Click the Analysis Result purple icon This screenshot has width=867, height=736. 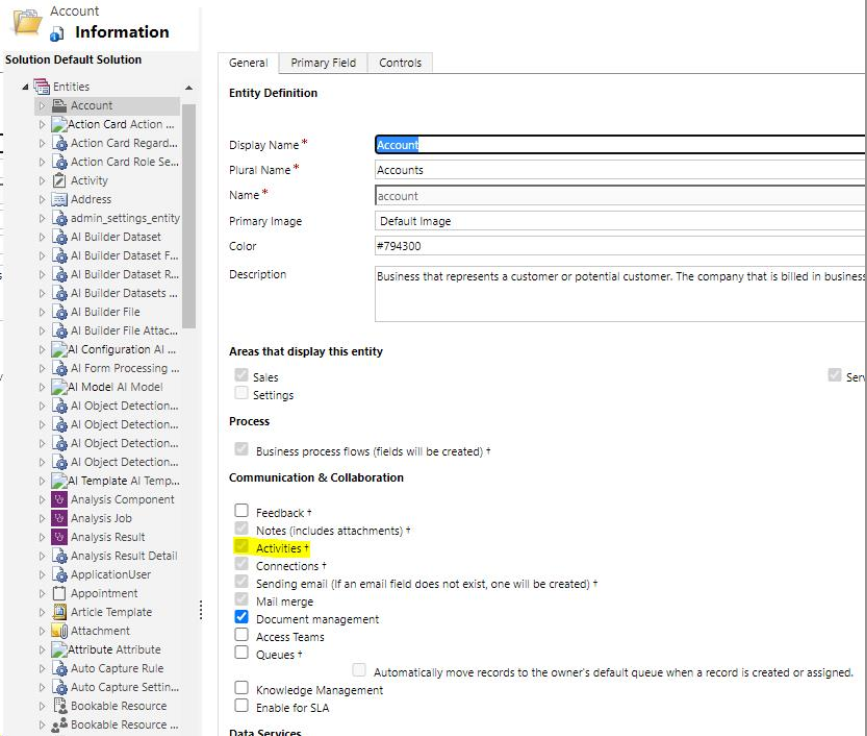coord(59,537)
